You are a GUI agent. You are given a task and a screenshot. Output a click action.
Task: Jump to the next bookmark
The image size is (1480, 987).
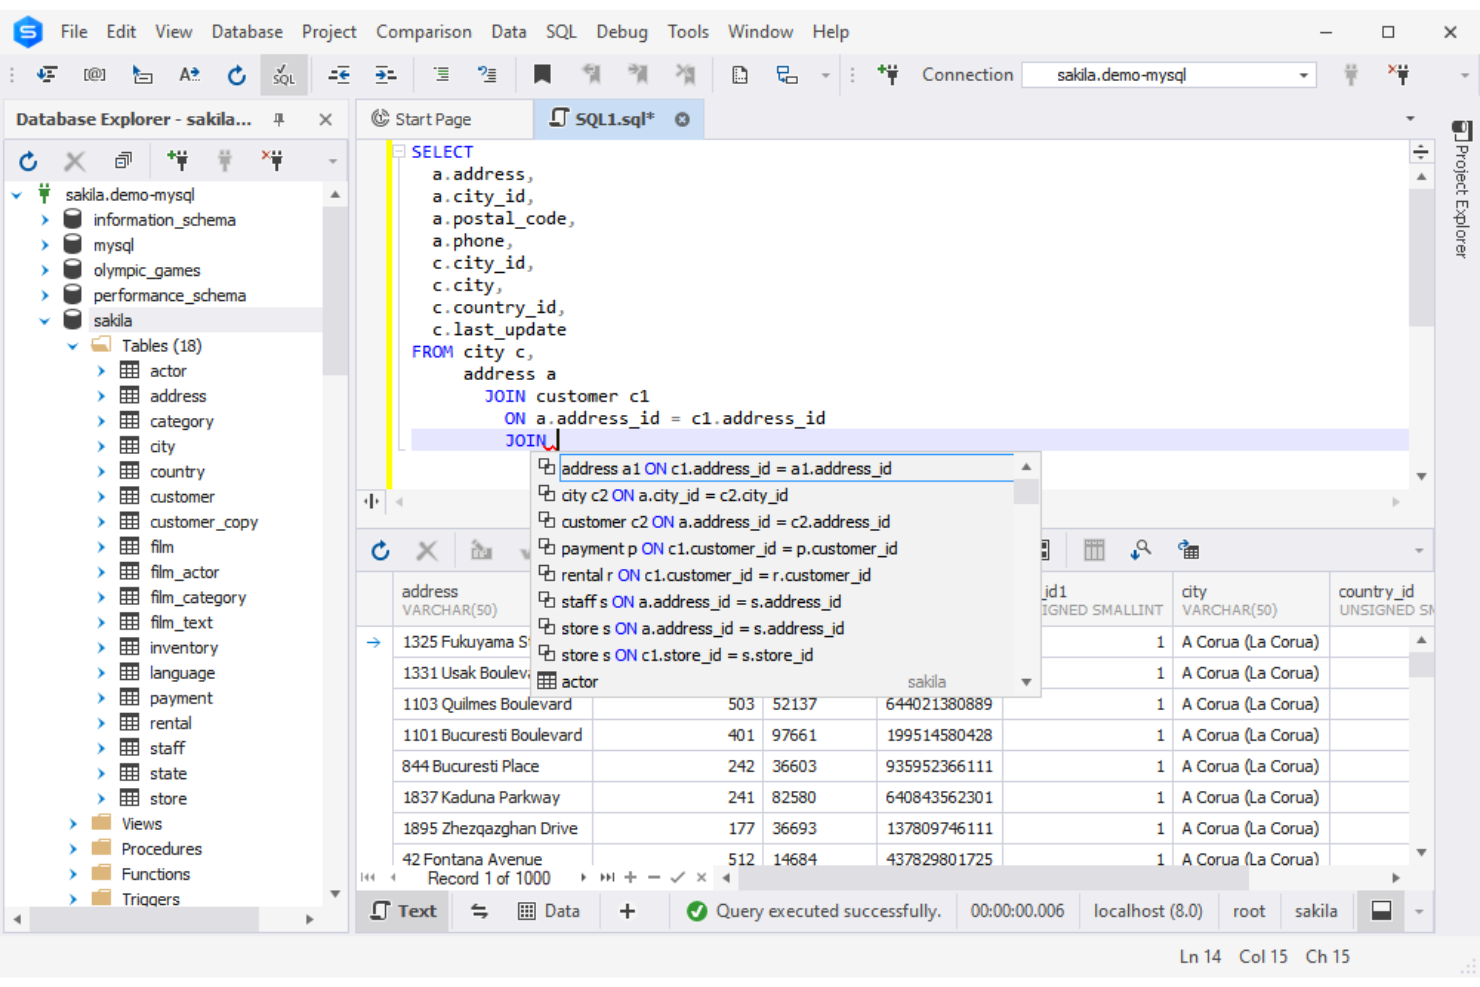click(639, 74)
